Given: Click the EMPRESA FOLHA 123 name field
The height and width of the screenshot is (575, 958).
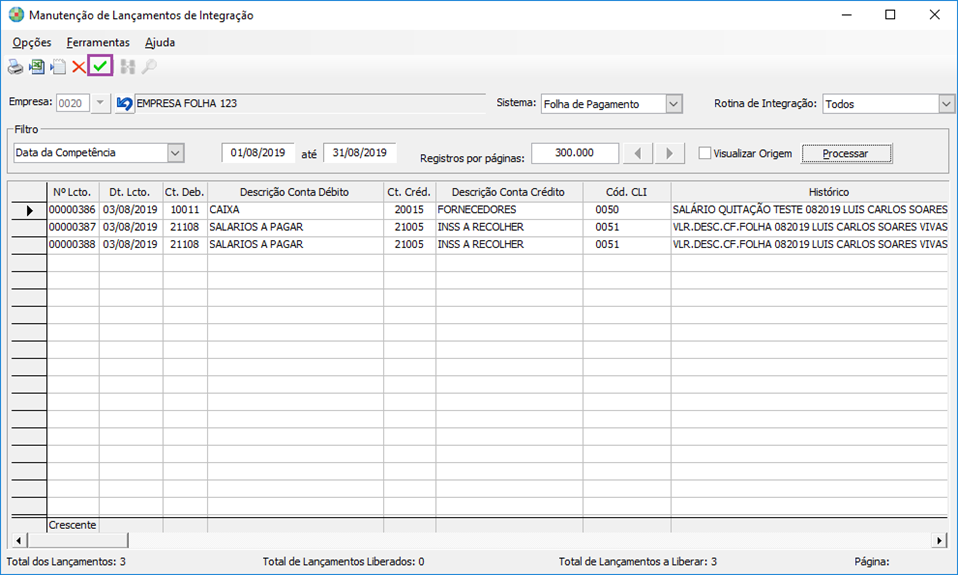Looking at the screenshot, I should (x=309, y=103).
